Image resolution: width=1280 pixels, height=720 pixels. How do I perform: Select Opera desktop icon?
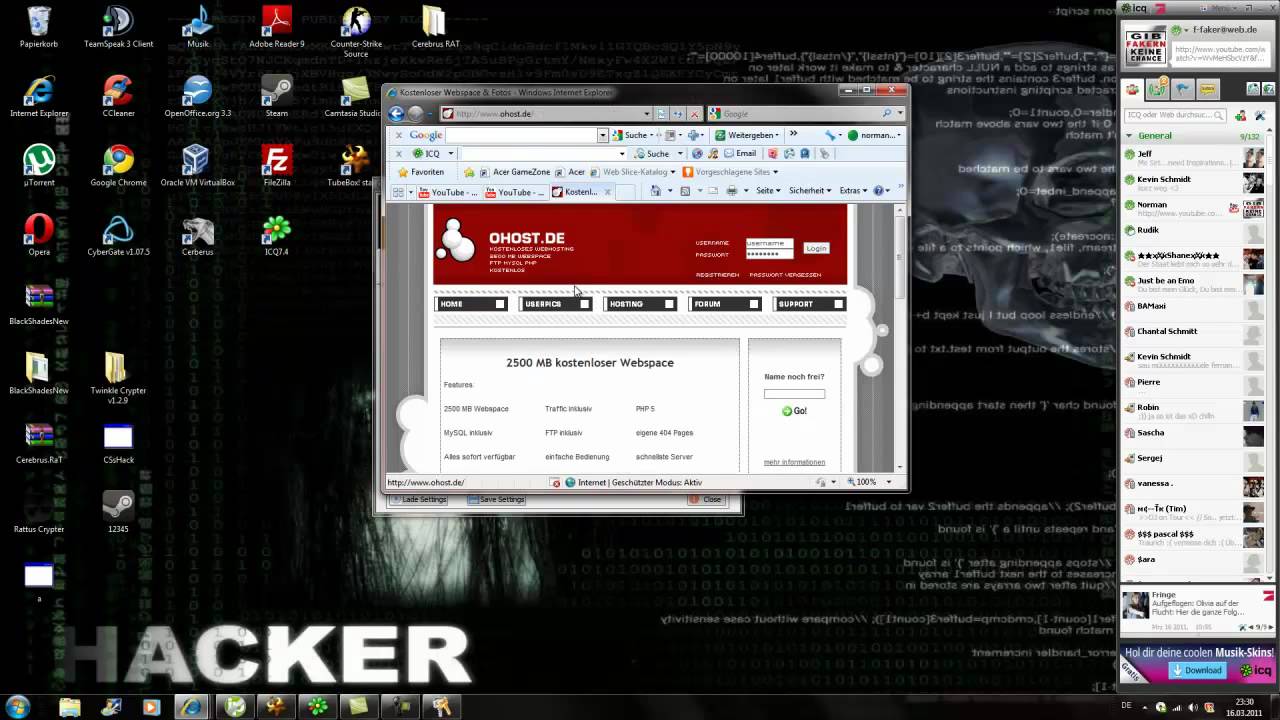click(39, 235)
